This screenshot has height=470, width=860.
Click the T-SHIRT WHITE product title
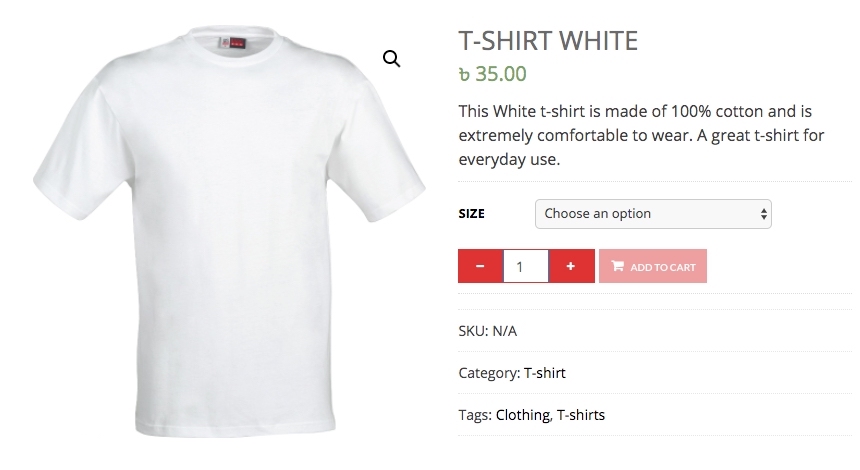pos(548,41)
